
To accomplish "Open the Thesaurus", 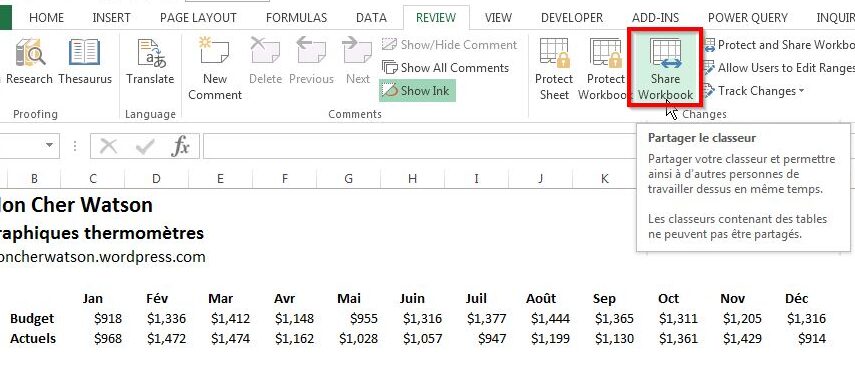I will point(85,62).
